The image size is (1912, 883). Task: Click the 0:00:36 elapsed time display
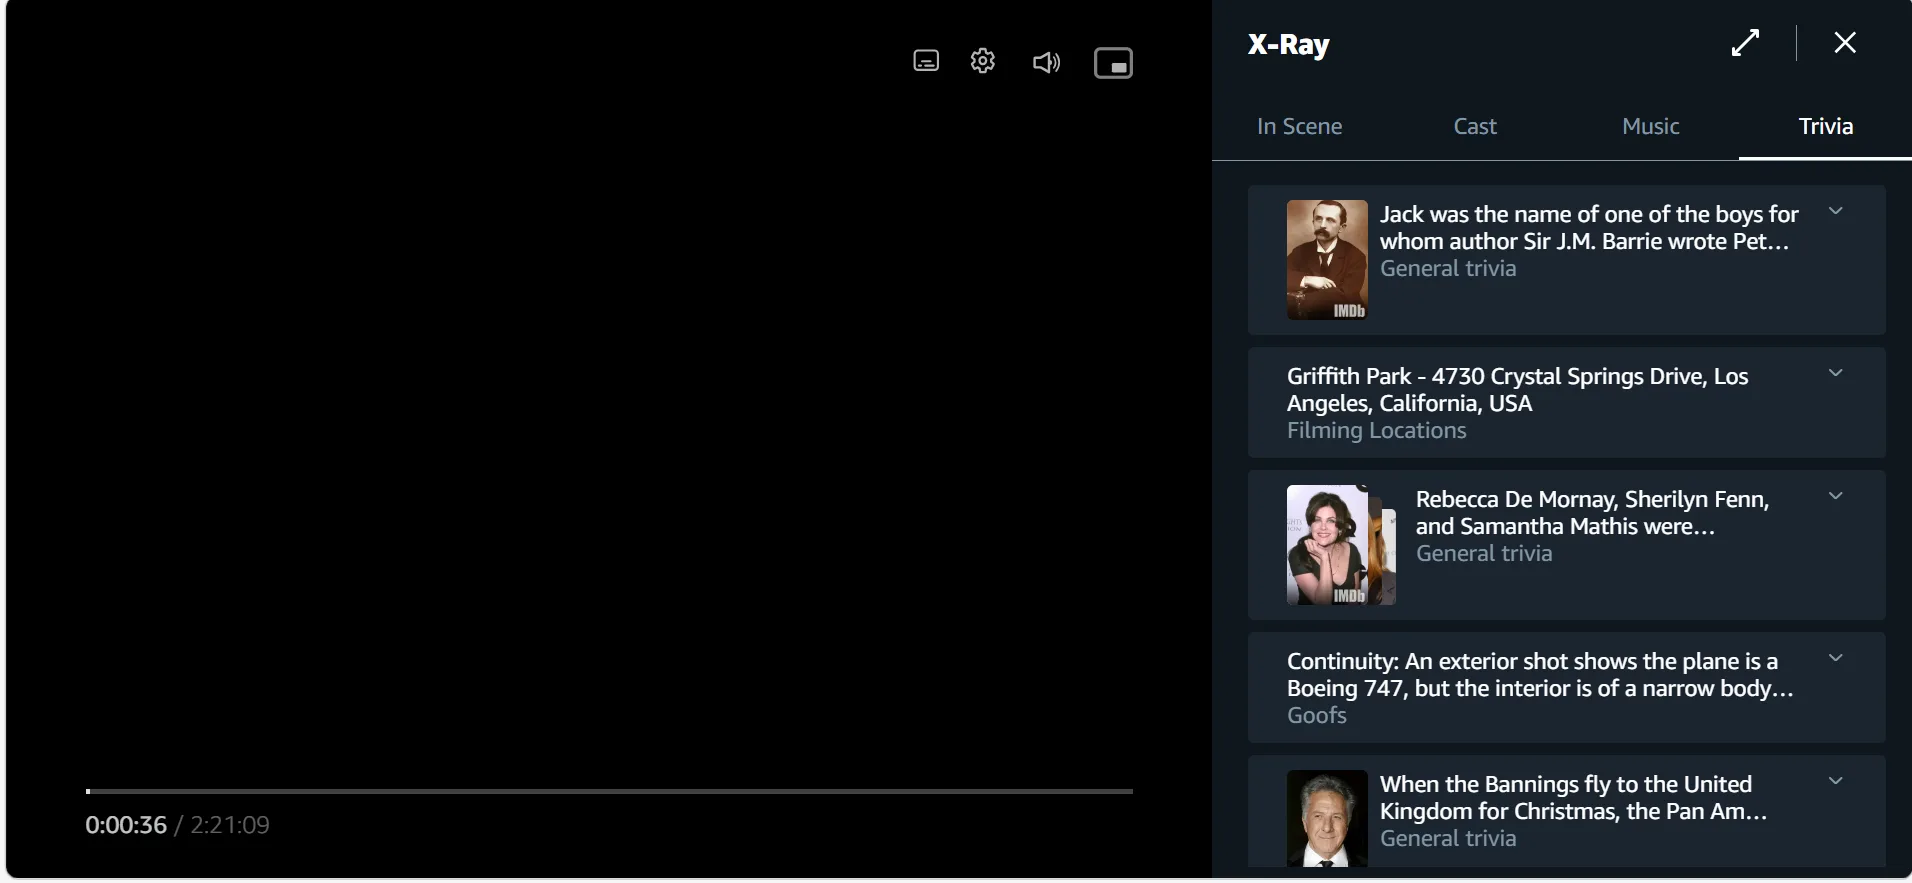[x=126, y=825]
